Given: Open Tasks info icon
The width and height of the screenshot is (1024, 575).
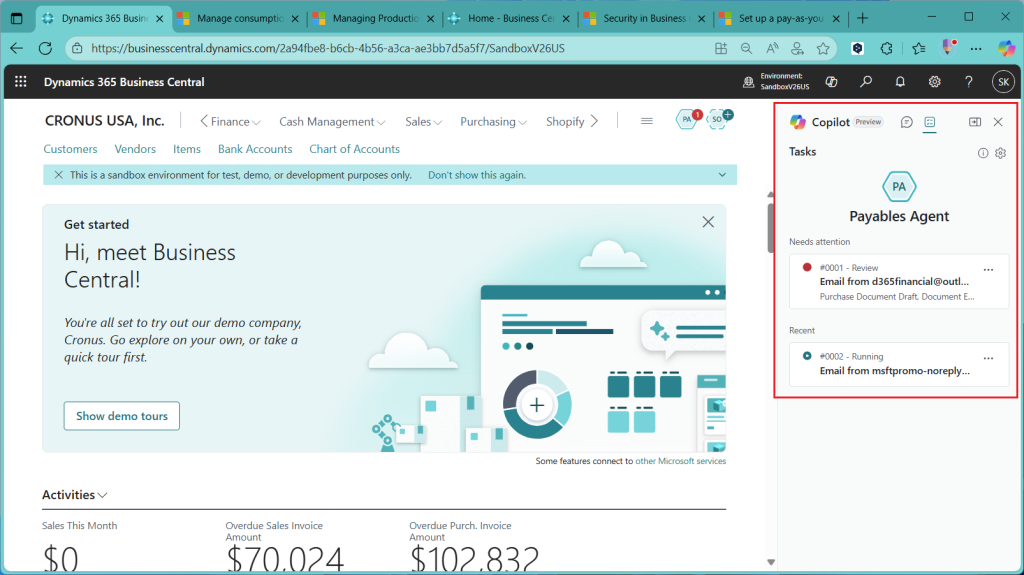Looking at the screenshot, I should pos(983,153).
